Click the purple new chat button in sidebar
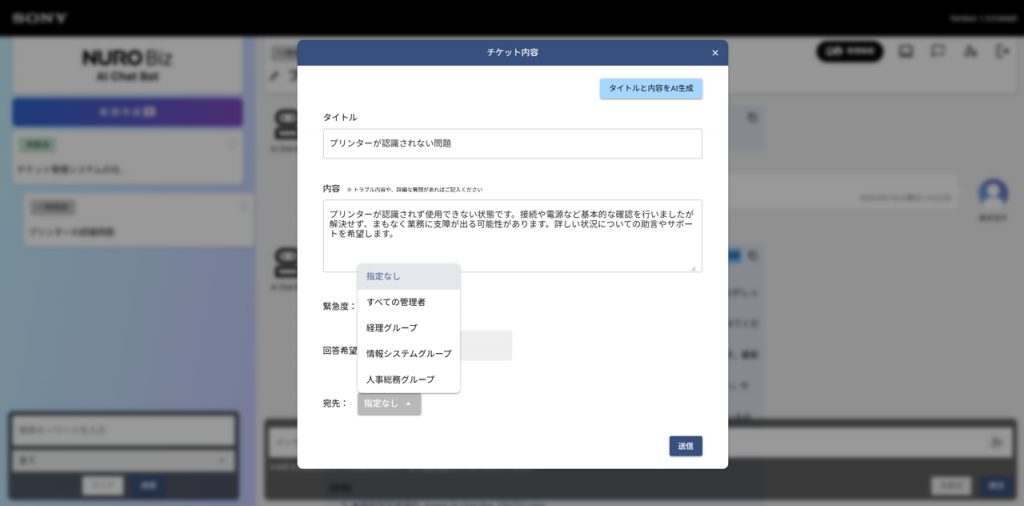The width and height of the screenshot is (1024, 506). click(127, 112)
